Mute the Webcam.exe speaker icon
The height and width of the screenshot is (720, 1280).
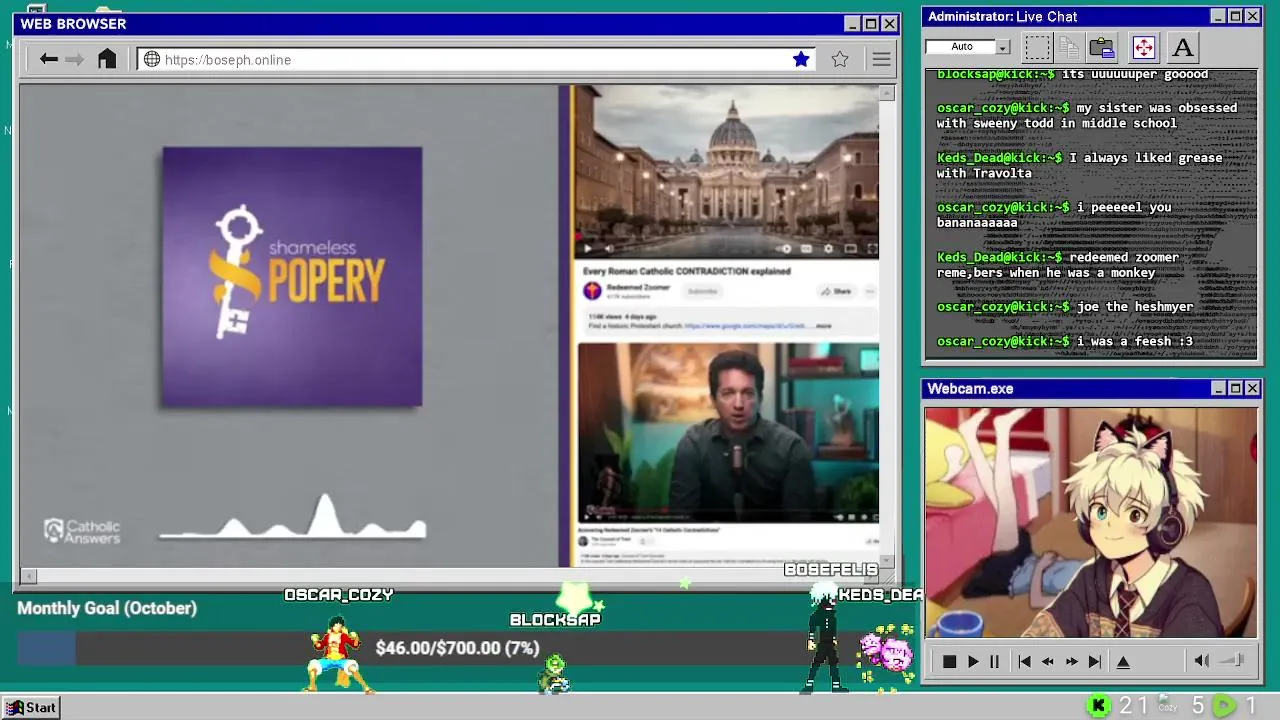tap(1202, 660)
